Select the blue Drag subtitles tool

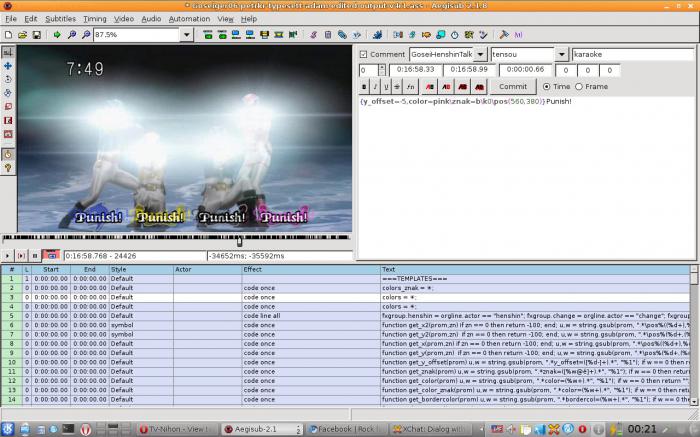click(x=8, y=66)
